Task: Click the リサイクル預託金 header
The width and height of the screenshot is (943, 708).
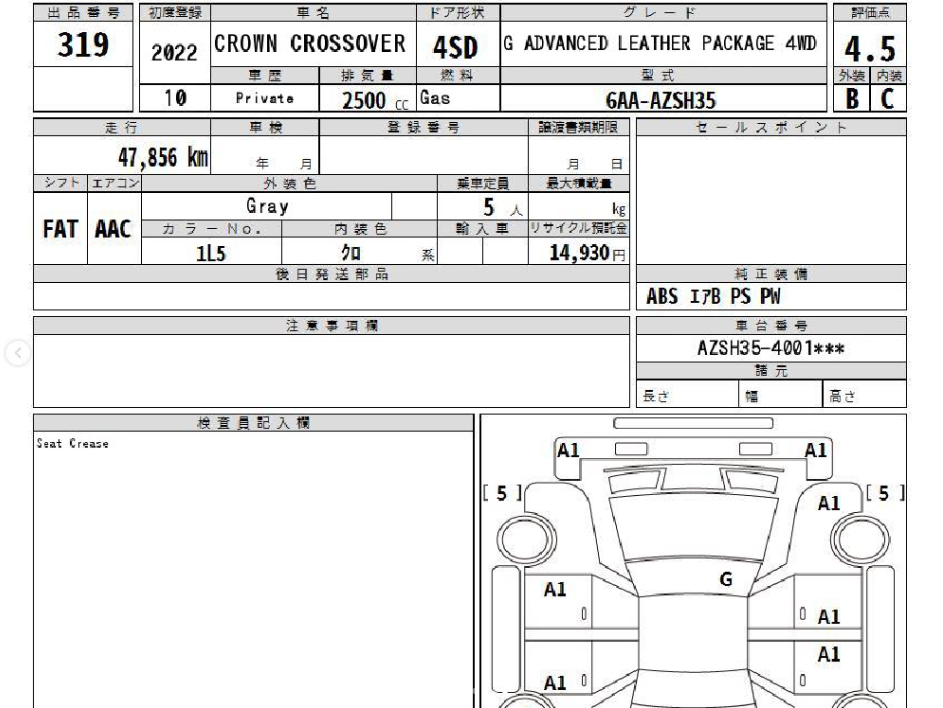Action: tap(579, 228)
